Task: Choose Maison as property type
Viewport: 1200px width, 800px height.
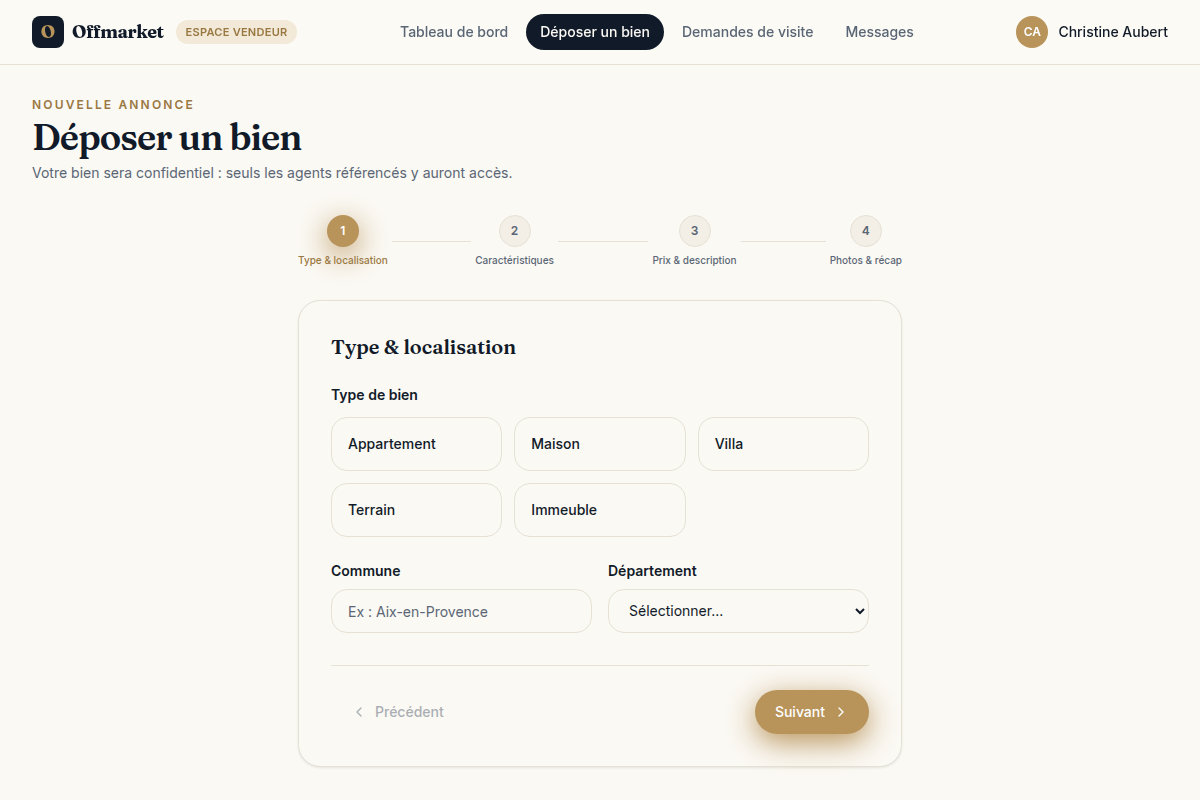Action: [x=600, y=444]
